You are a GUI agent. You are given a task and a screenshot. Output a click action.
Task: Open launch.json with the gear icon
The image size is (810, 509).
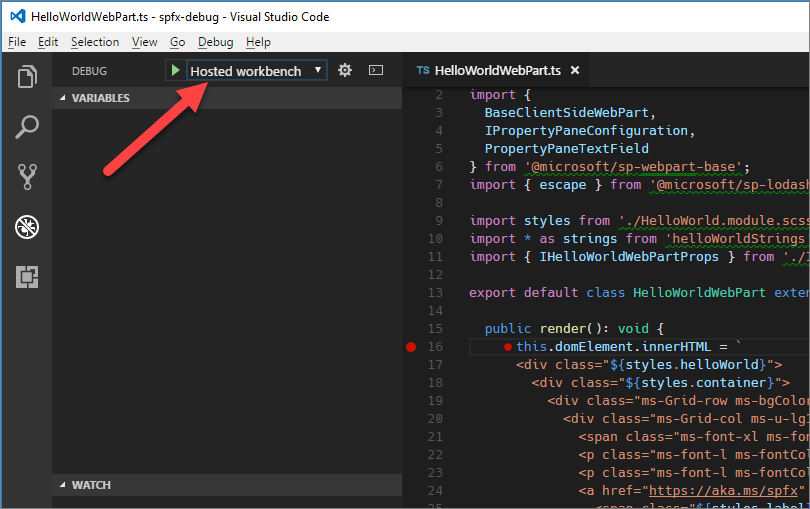point(345,70)
